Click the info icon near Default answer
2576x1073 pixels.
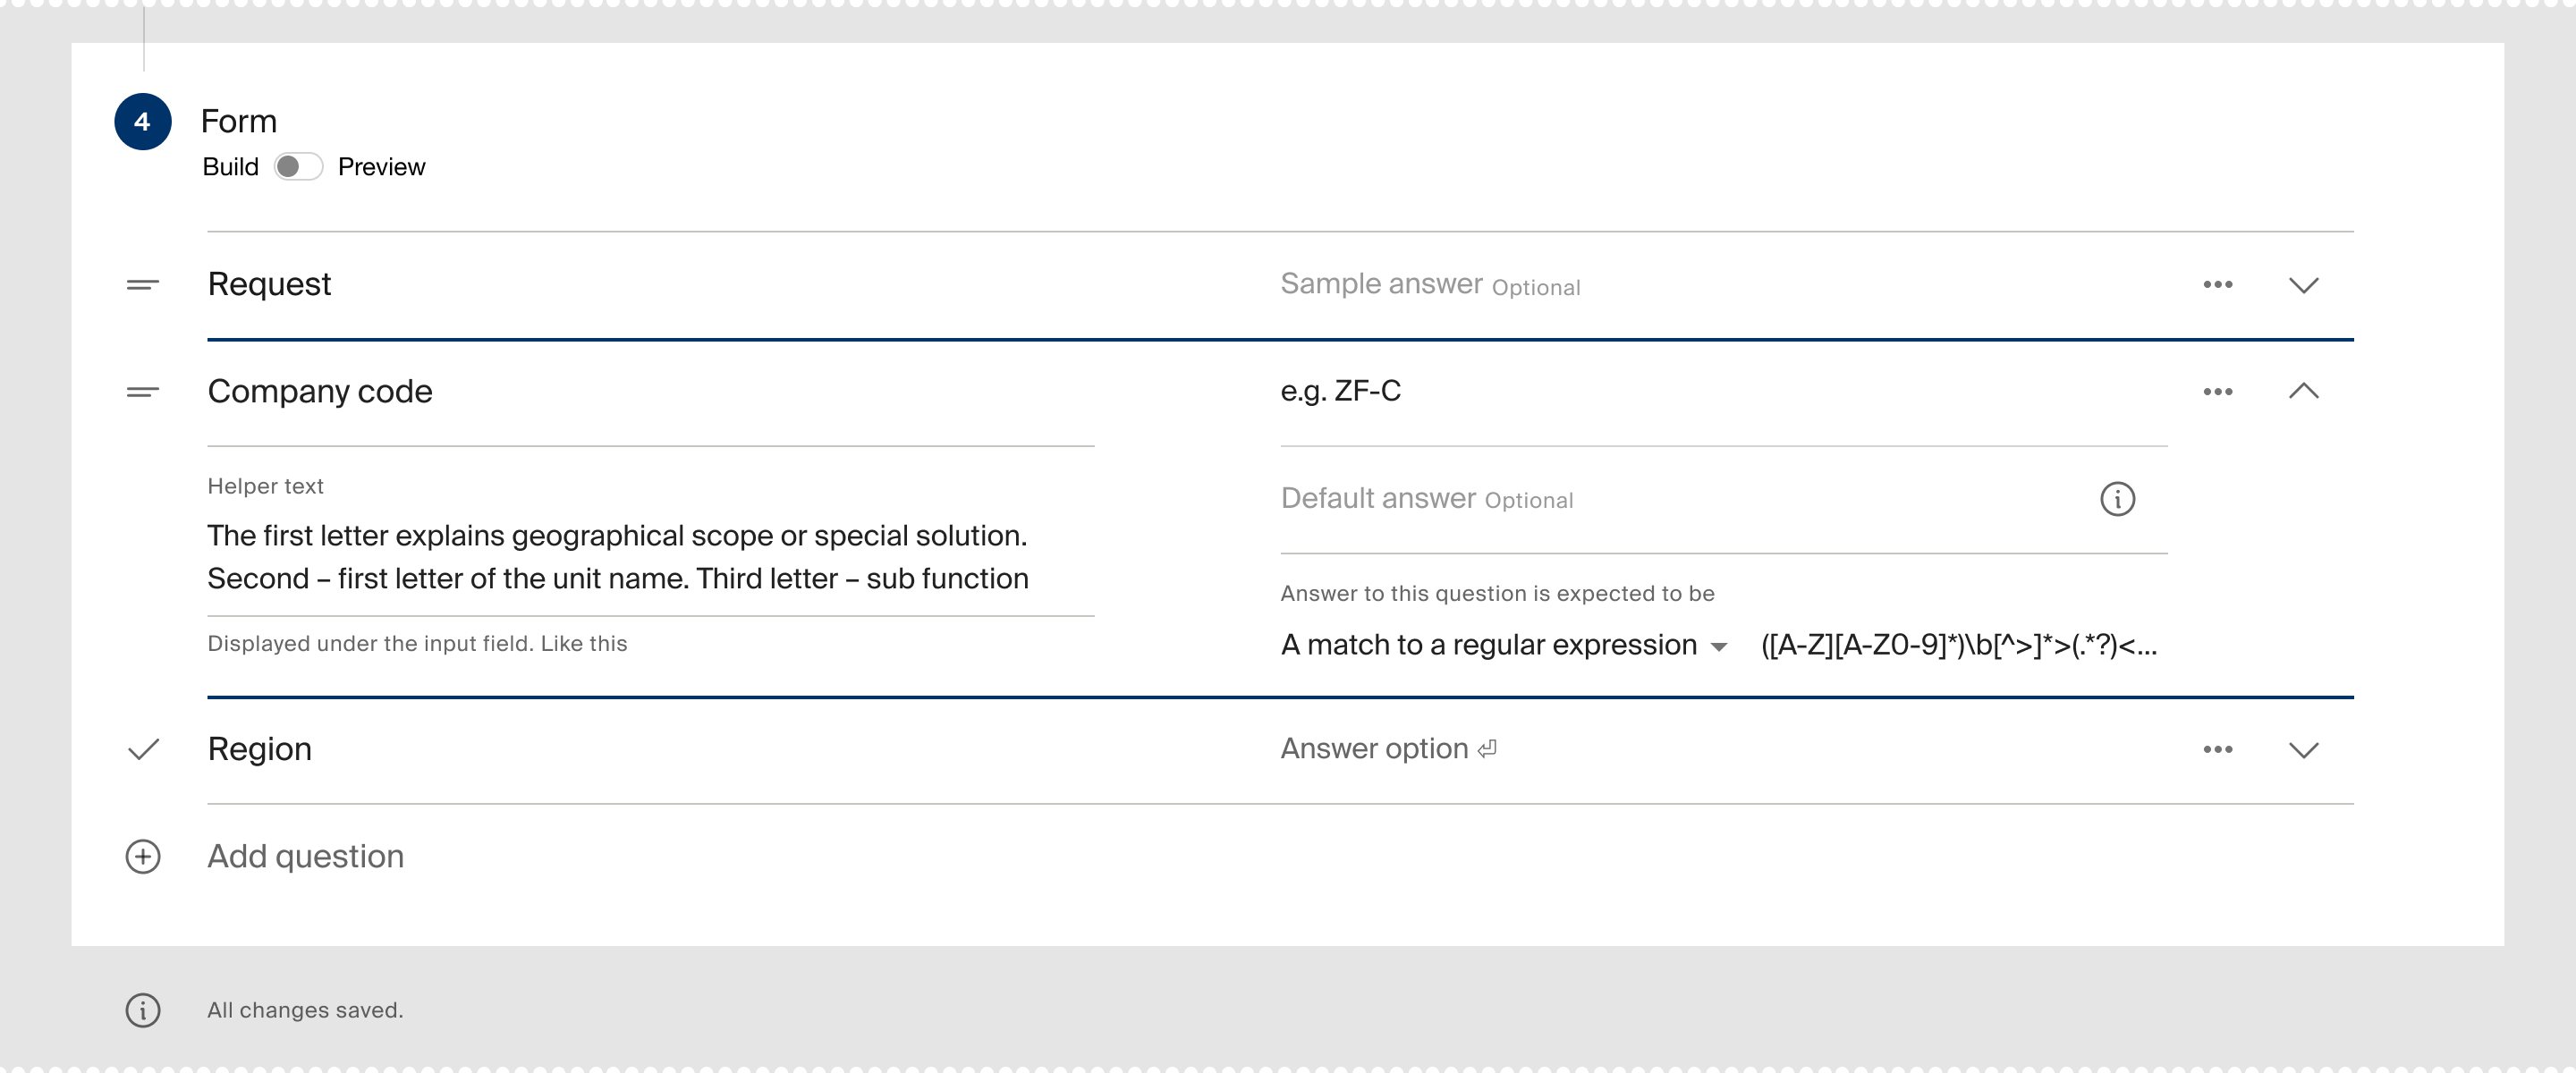tap(2119, 499)
